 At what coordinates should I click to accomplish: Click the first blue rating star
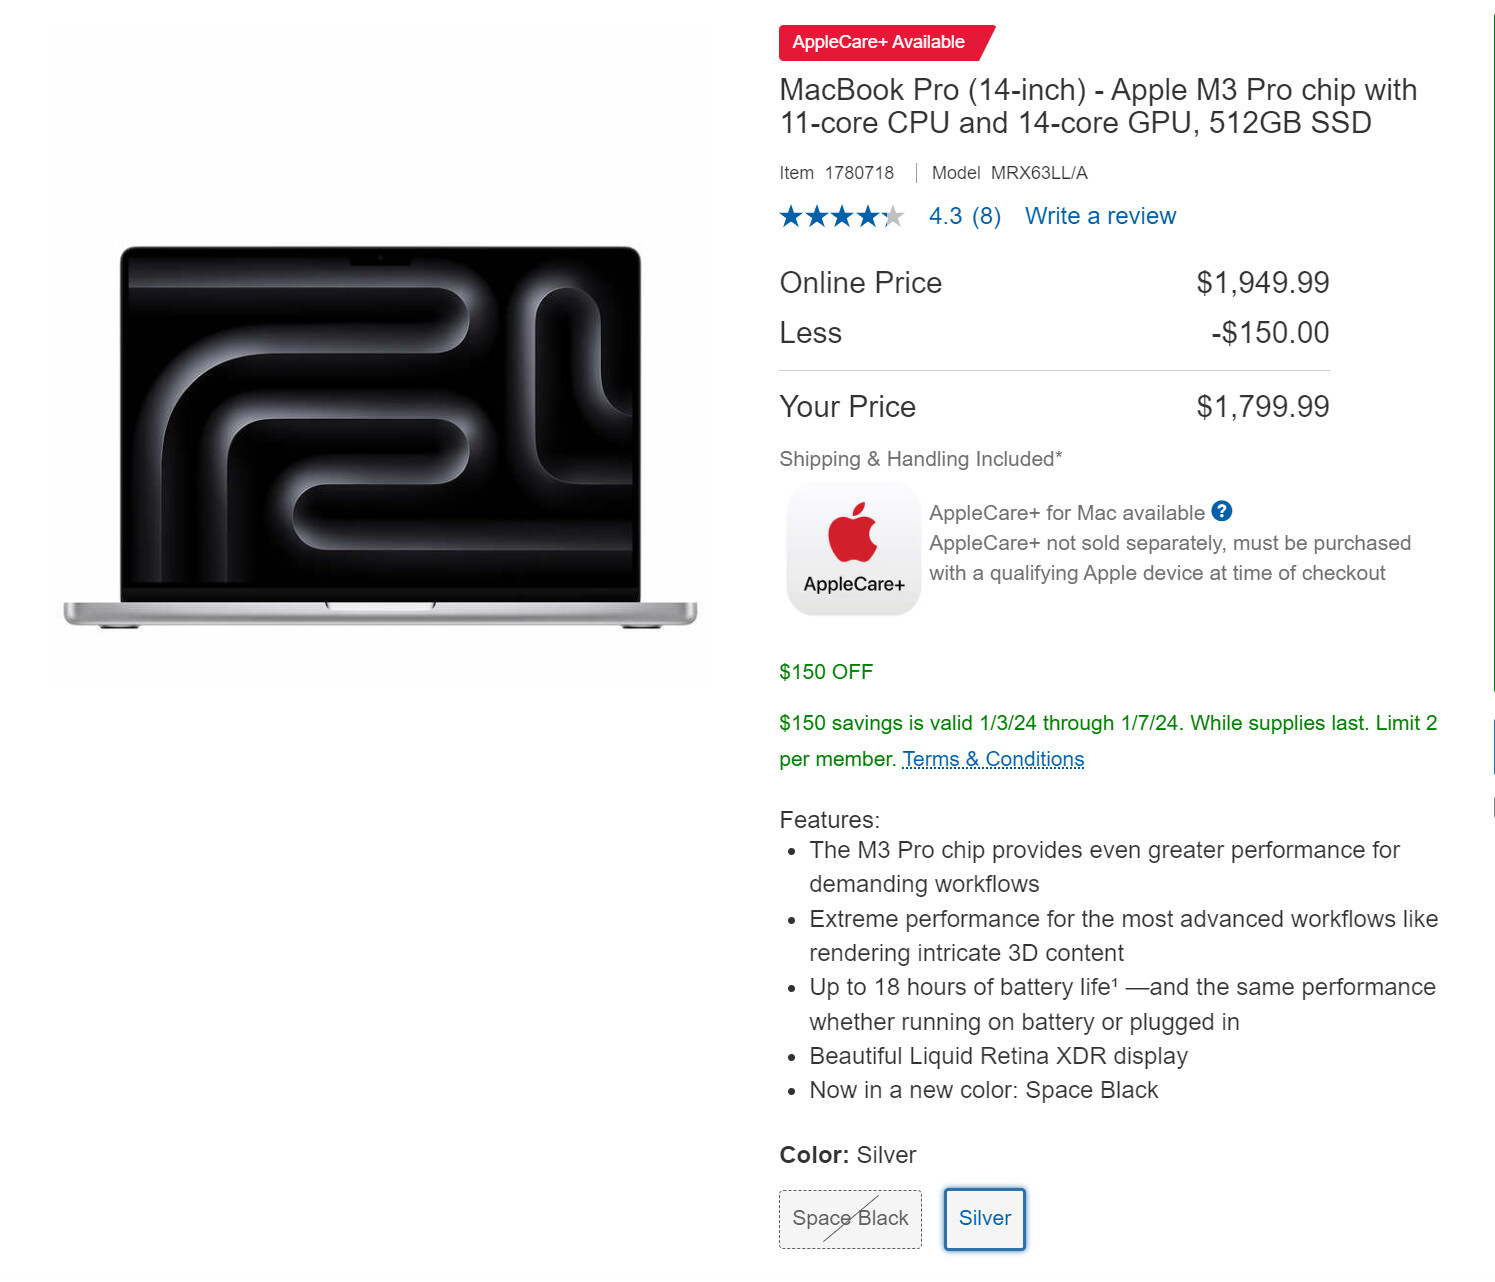pos(791,216)
